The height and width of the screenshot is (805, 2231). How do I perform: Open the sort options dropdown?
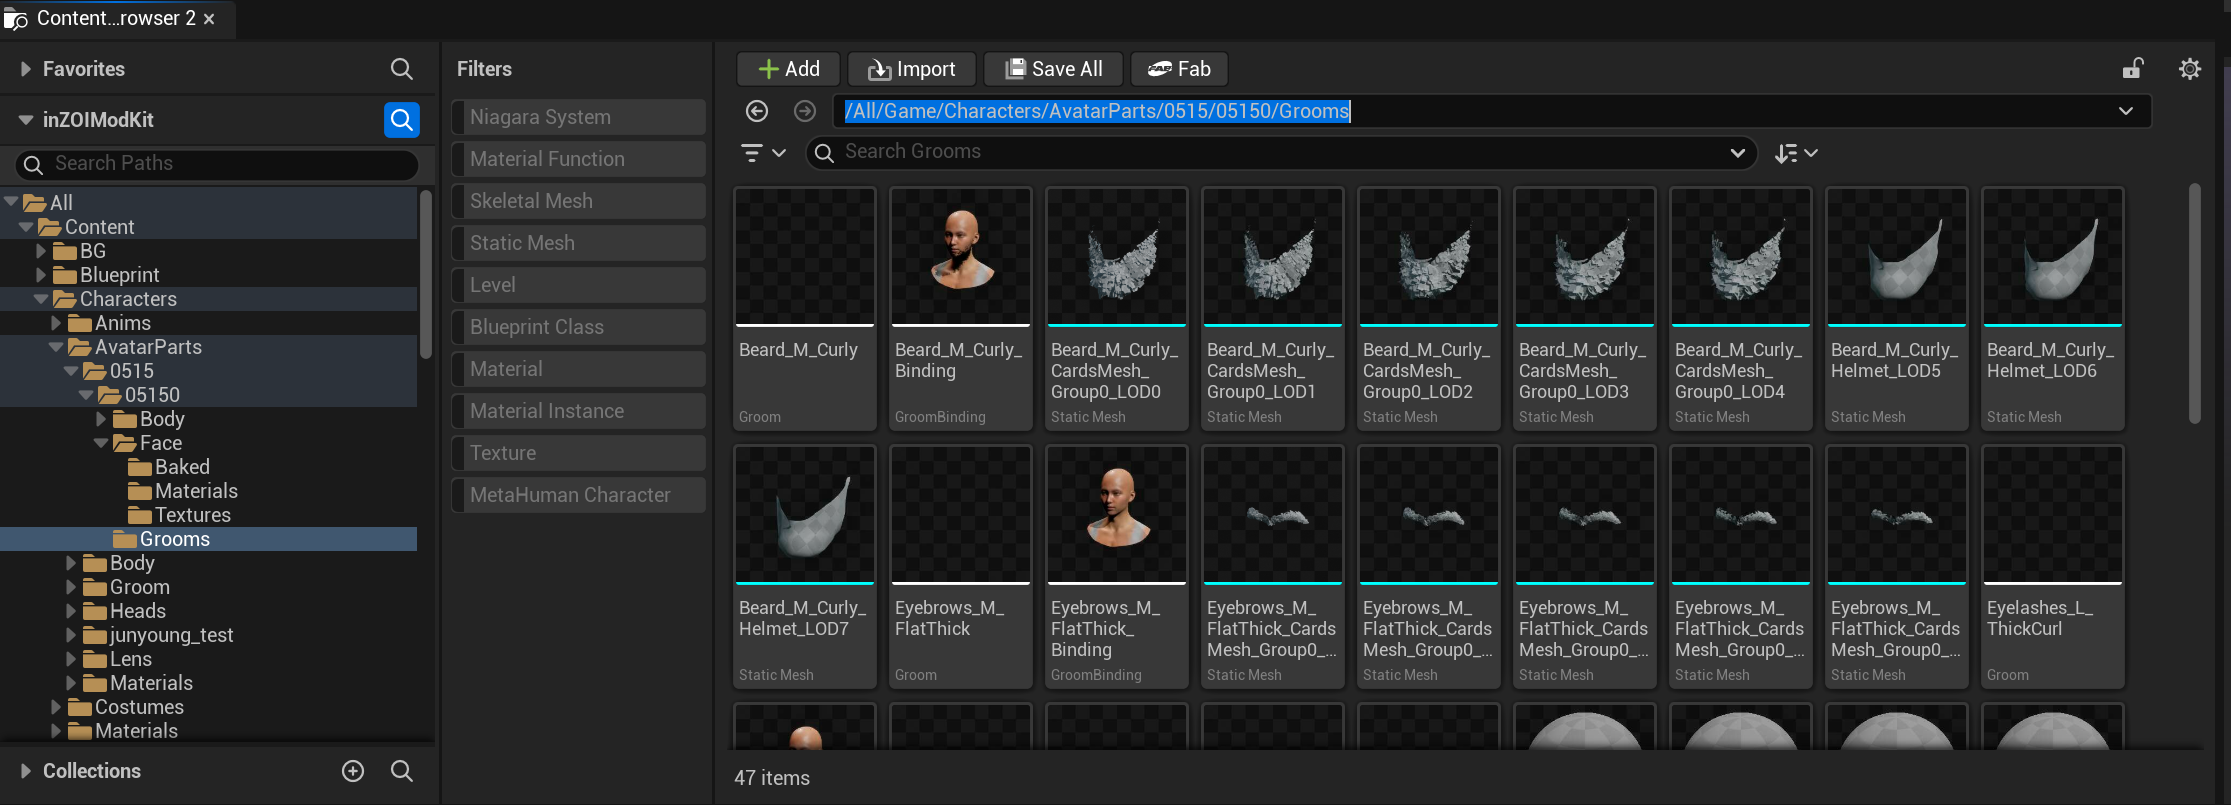click(1796, 153)
